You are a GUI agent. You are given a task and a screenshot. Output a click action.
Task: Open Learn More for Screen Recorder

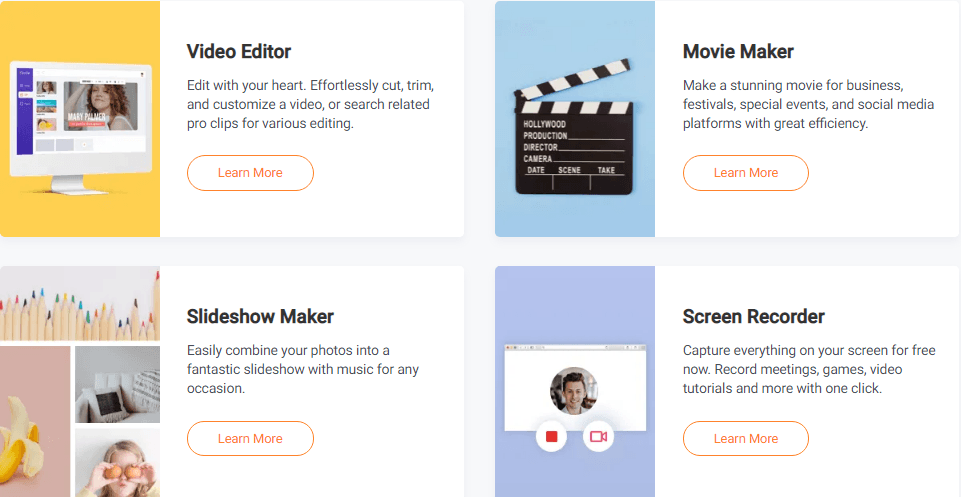745,439
